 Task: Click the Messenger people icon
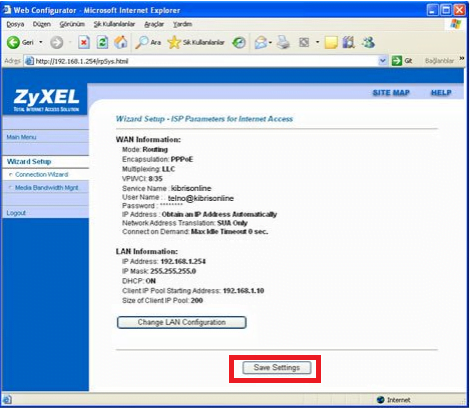coord(369,42)
